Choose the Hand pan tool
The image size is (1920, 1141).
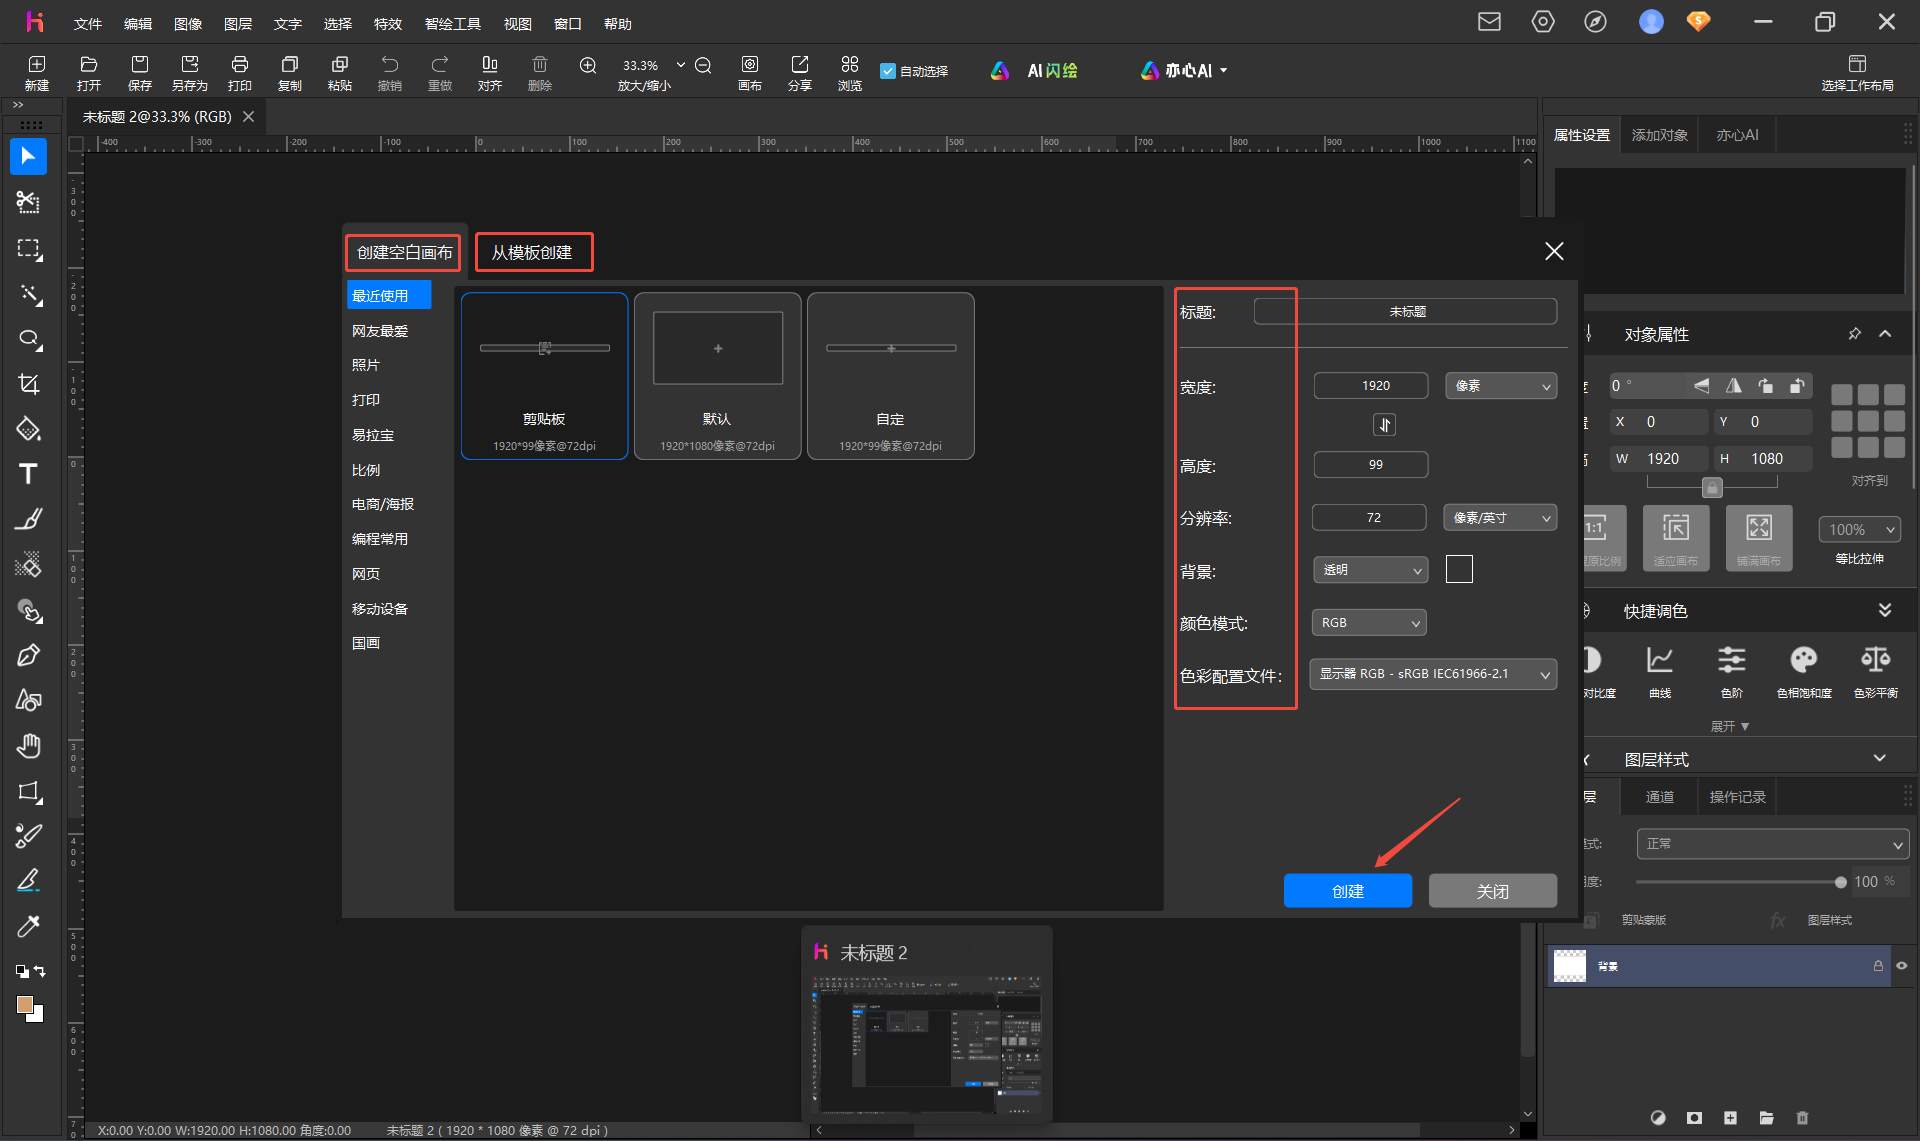click(x=28, y=745)
